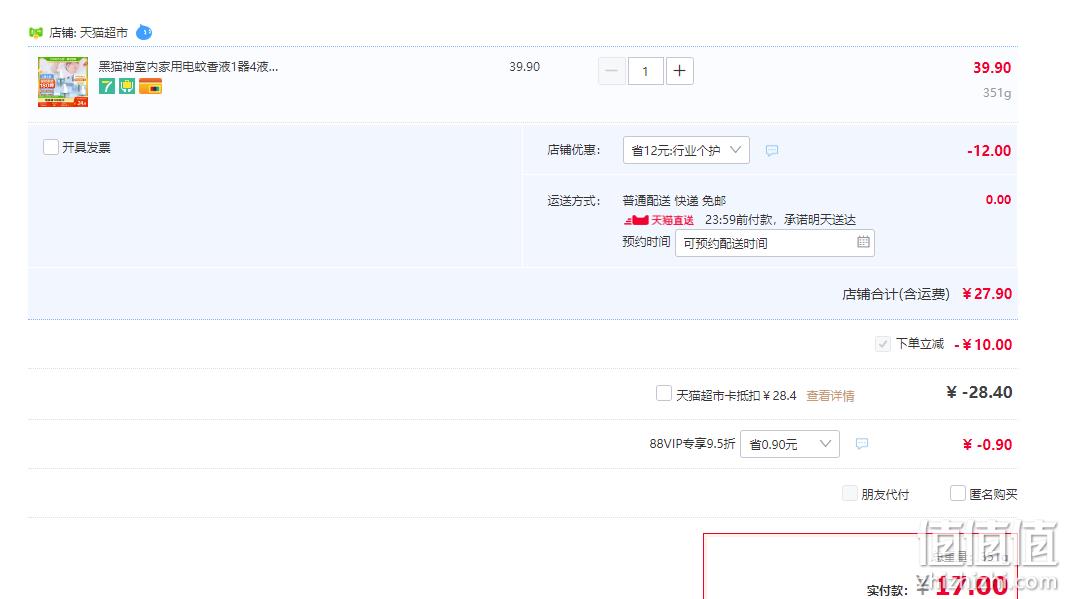Decrease quantity with the minus button

(x=612, y=71)
